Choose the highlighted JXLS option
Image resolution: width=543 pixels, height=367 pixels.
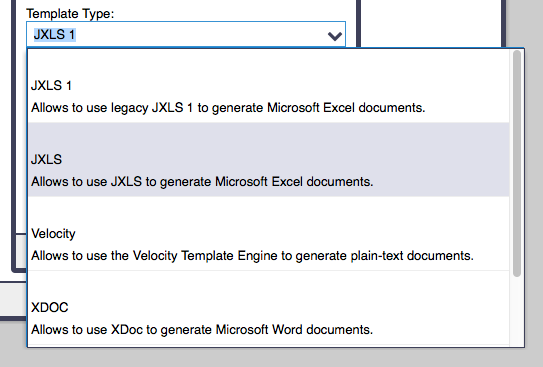(x=269, y=160)
